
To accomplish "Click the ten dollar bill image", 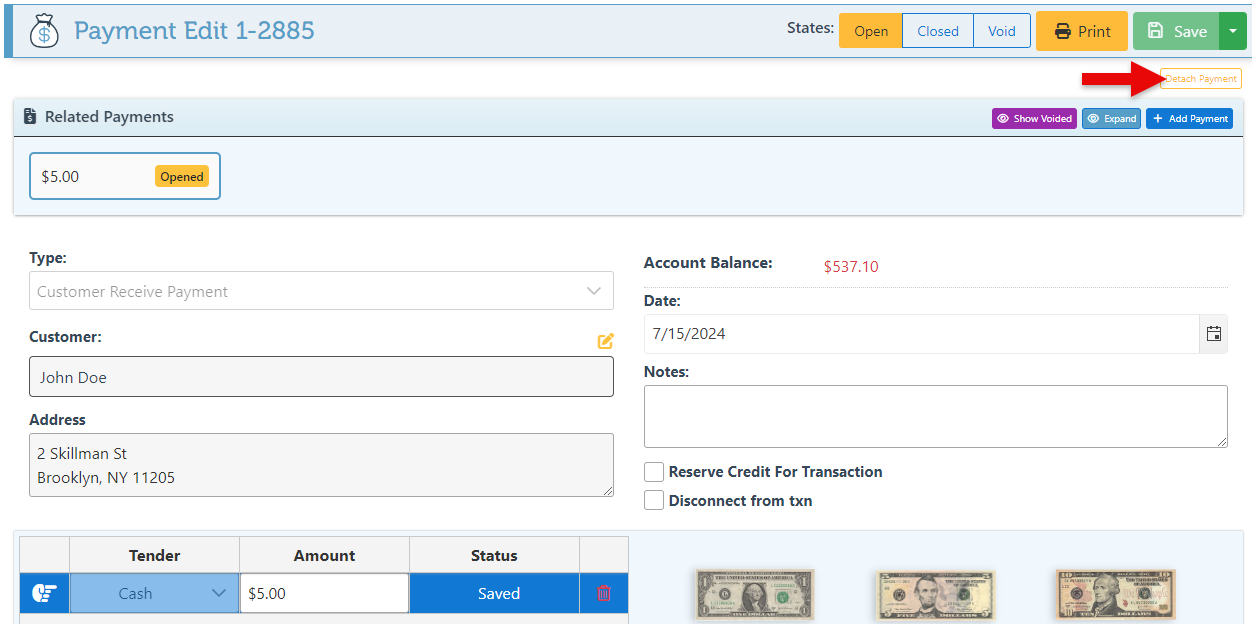I will (1115, 595).
